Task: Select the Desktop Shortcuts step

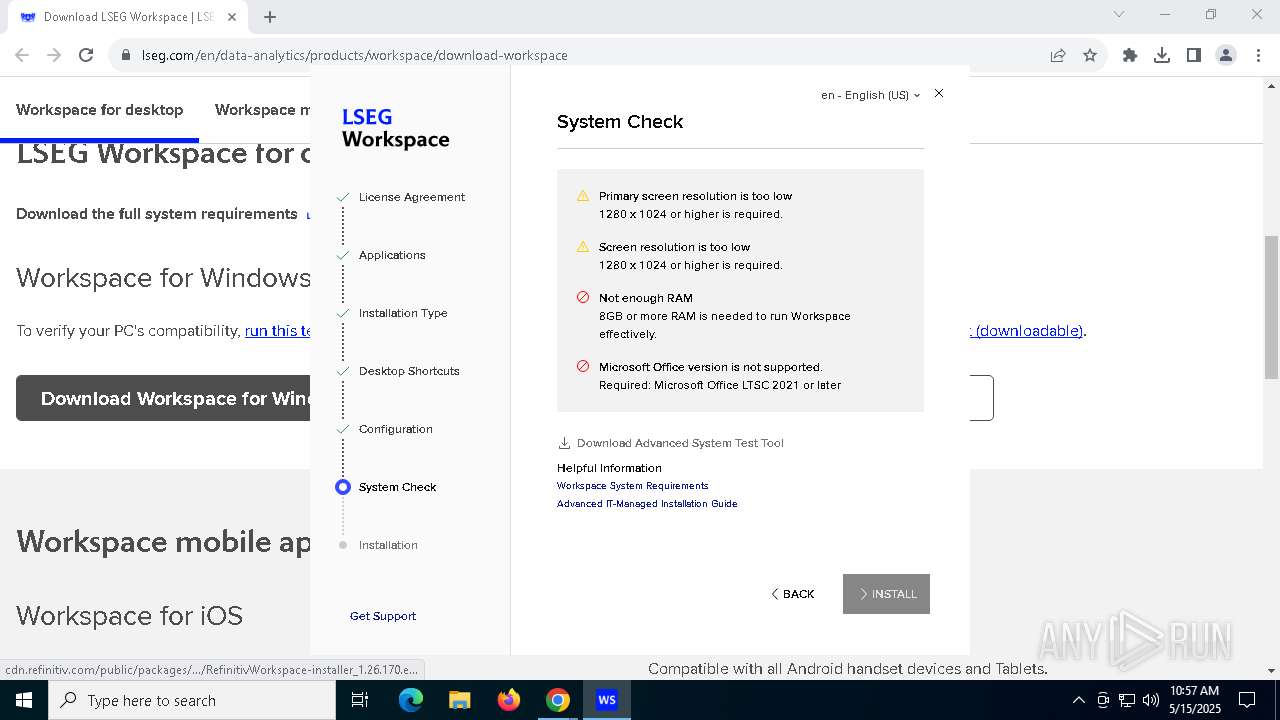Action: click(409, 371)
